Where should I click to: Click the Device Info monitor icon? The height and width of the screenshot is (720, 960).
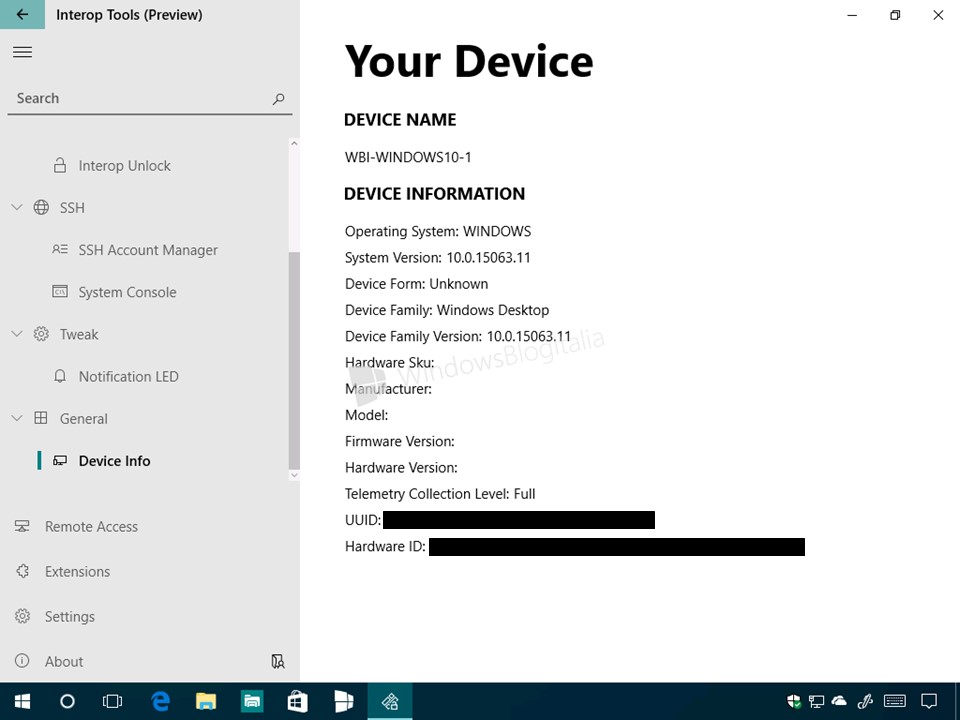coord(60,460)
